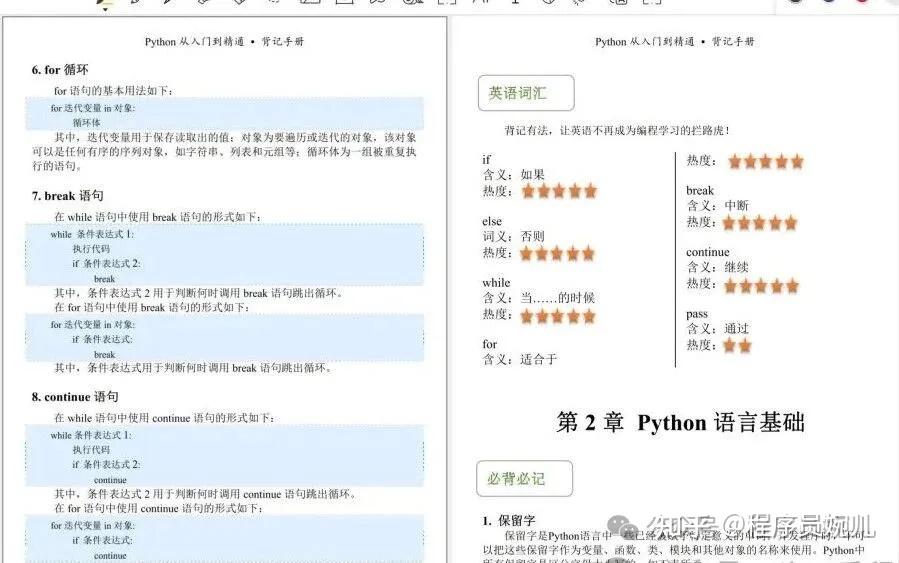The height and width of the screenshot is (563, 899).
Task: Click the vocabulary word "for" in word list
Action: pos(489,344)
